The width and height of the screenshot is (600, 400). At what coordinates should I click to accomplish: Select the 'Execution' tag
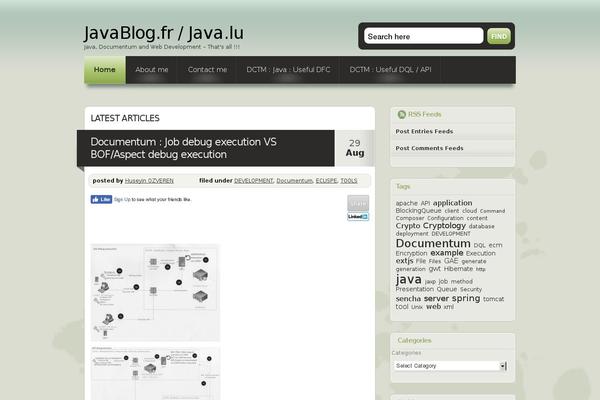pos(481,253)
